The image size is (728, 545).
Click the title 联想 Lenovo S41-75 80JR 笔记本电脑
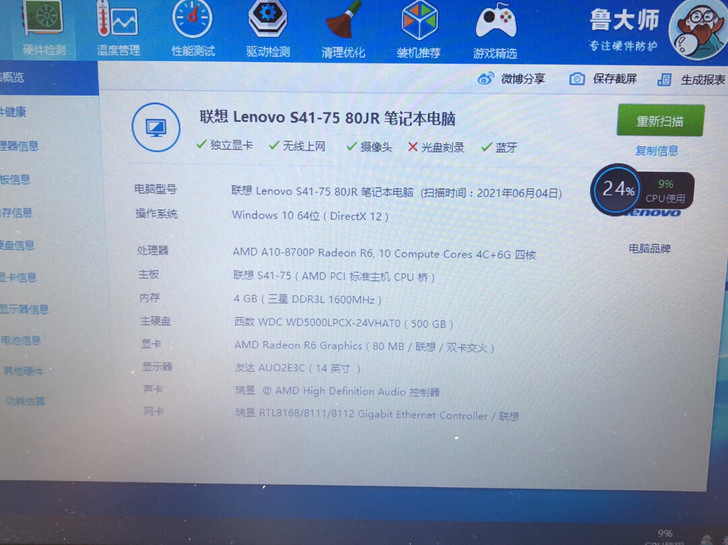click(x=327, y=118)
